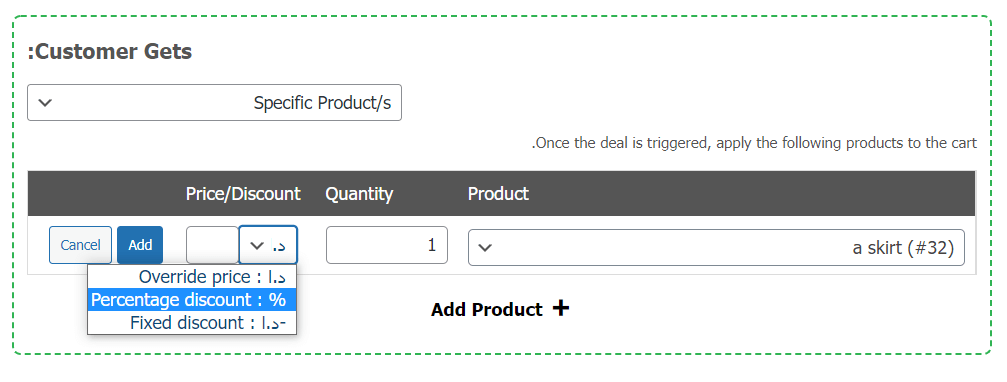Viewport: 1007px width, 382px height.
Task: Open the Specific Product/s dropdown
Action: point(215,103)
